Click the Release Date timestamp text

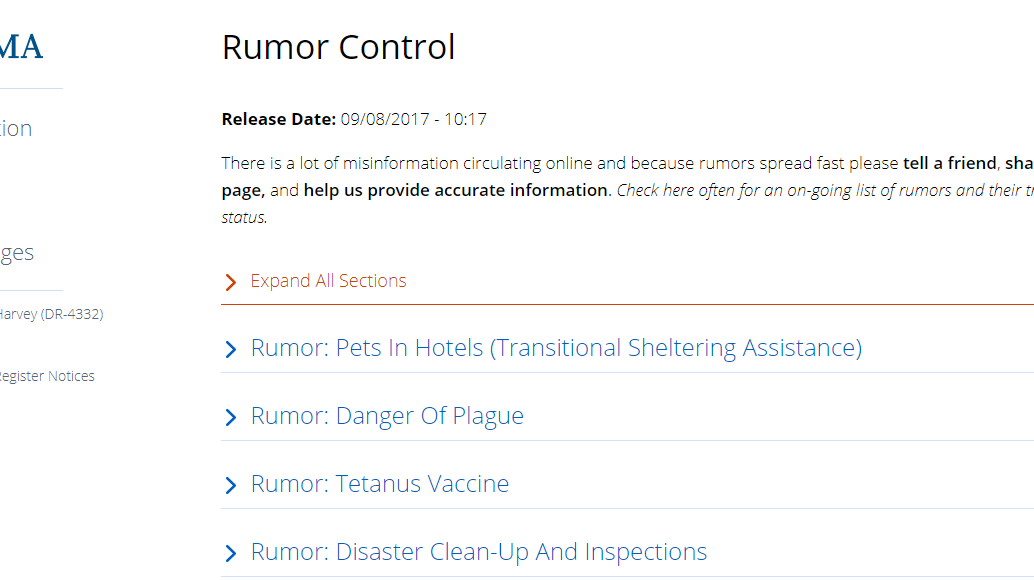point(413,119)
